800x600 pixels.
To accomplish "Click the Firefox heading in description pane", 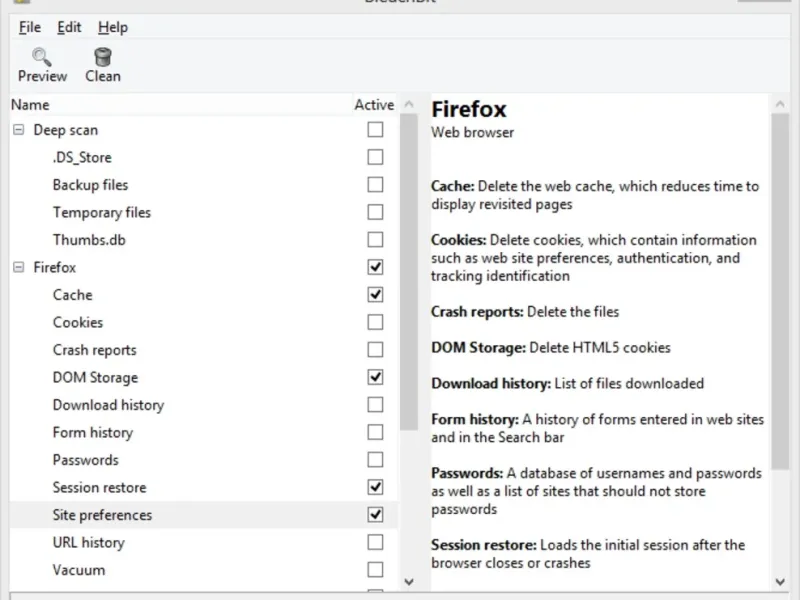I will pos(469,109).
